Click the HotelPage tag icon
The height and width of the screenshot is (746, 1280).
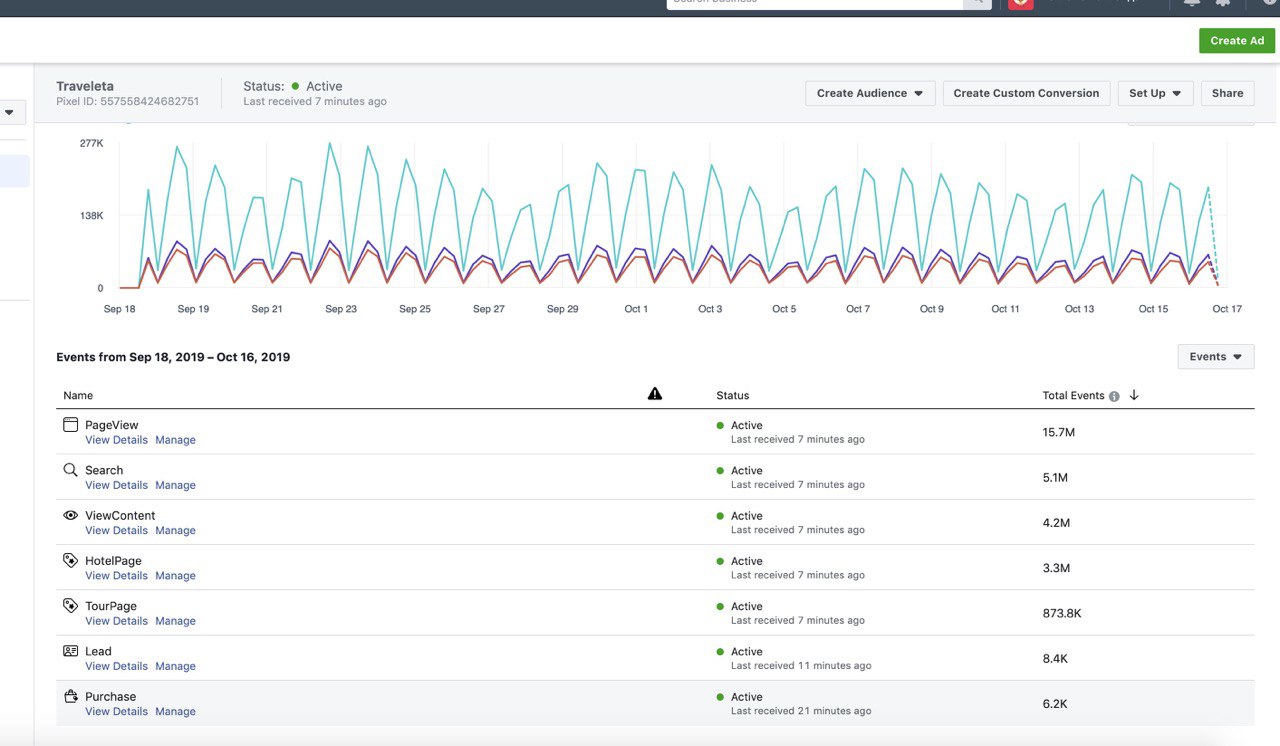click(70, 561)
